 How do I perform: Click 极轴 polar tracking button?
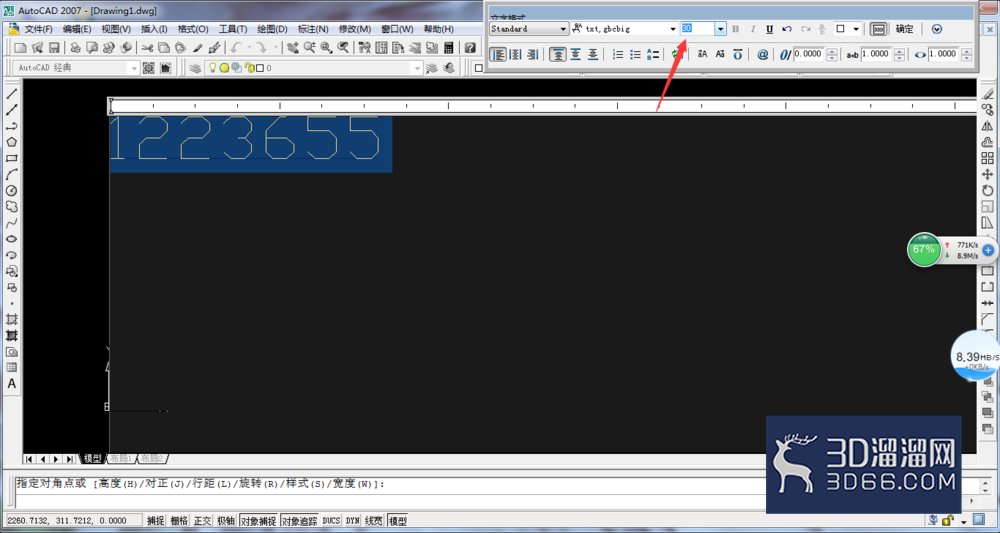tap(226, 521)
